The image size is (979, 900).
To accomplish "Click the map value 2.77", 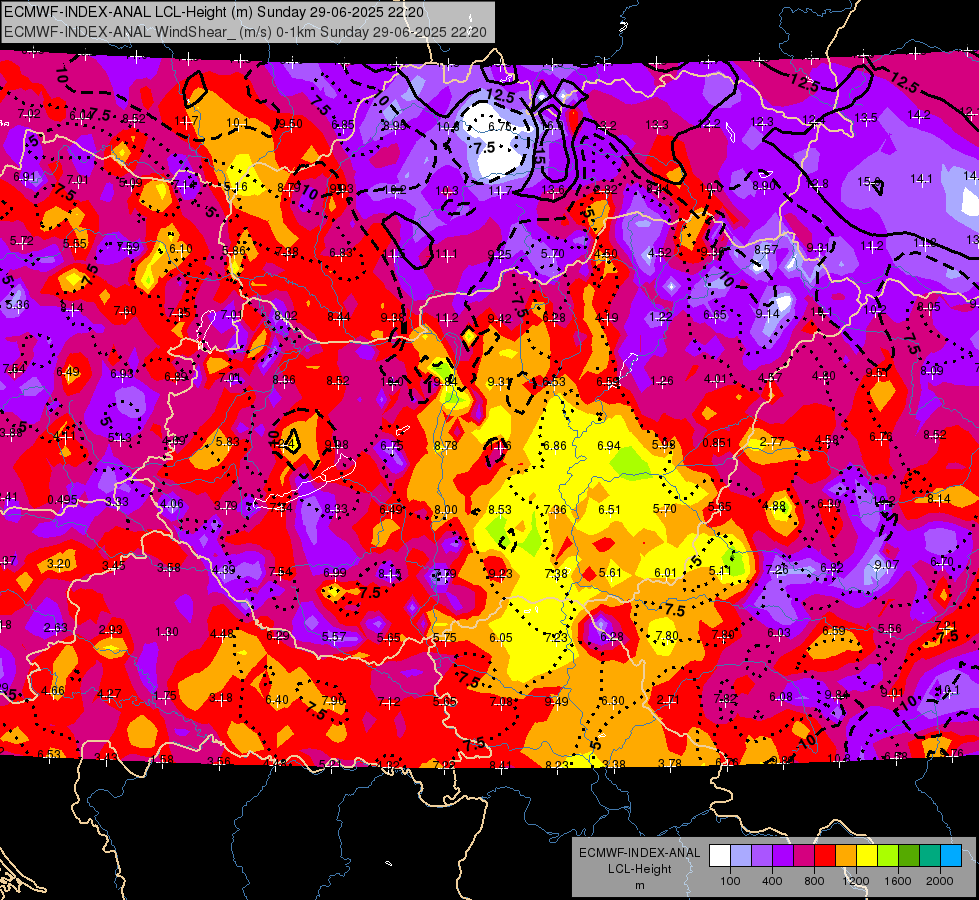I will coord(772,442).
